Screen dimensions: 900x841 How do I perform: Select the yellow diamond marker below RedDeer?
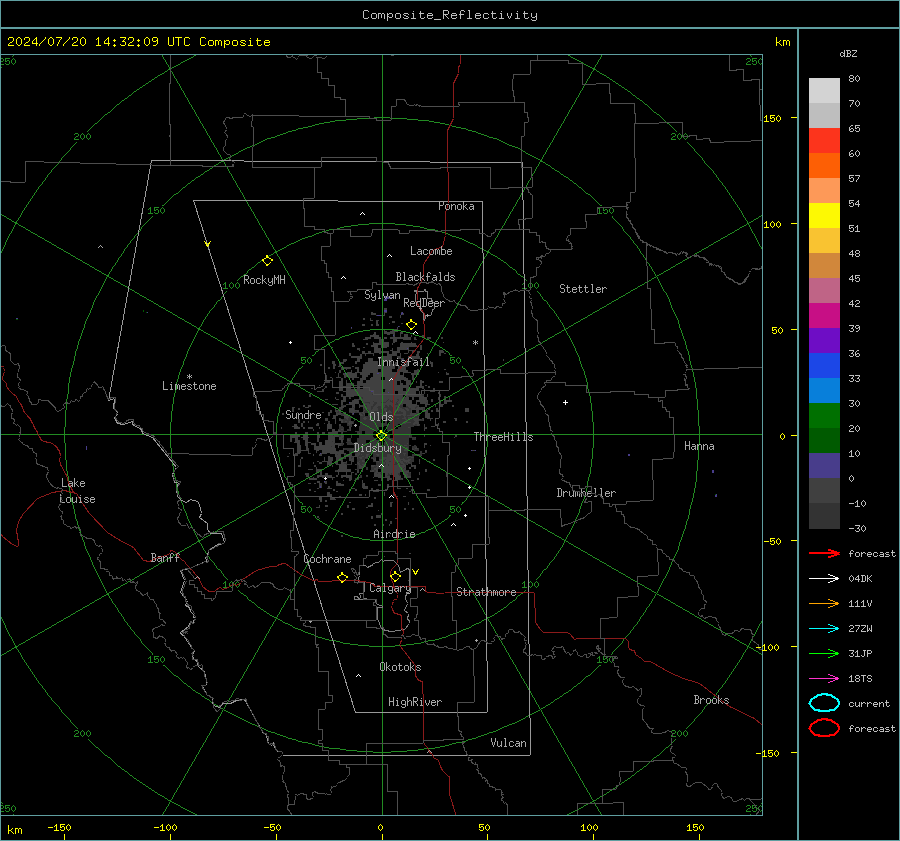click(x=411, y=325)
